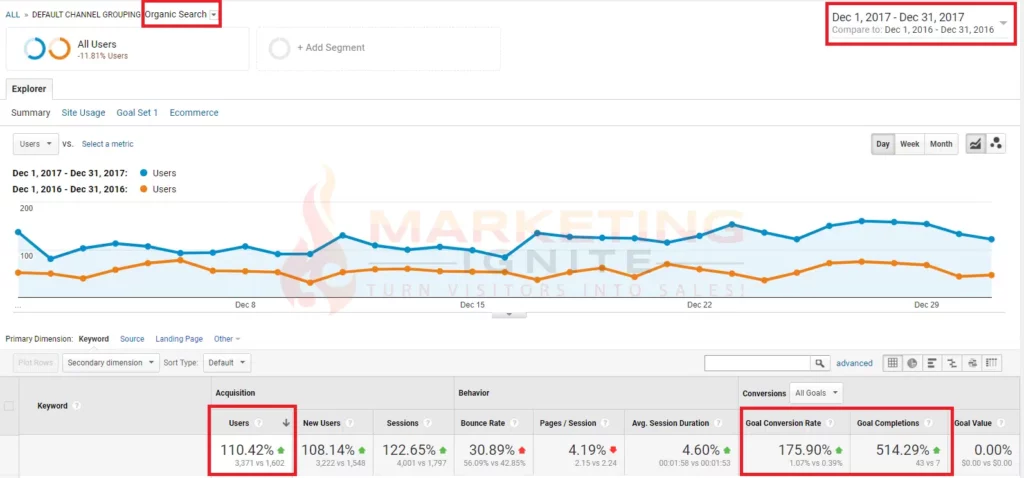Viewport: 1024px width, 478px height.
Task: Open the date range dropdown
Action: click(x=1003, y=22)
